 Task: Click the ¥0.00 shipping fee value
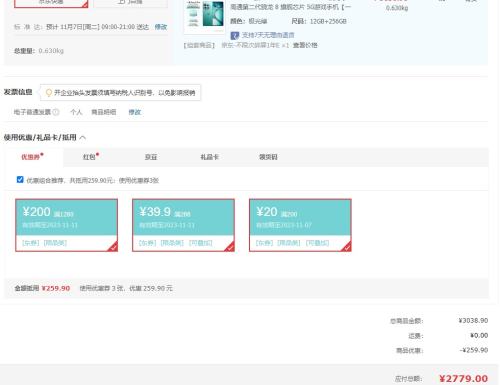click(x=479, y=335)
